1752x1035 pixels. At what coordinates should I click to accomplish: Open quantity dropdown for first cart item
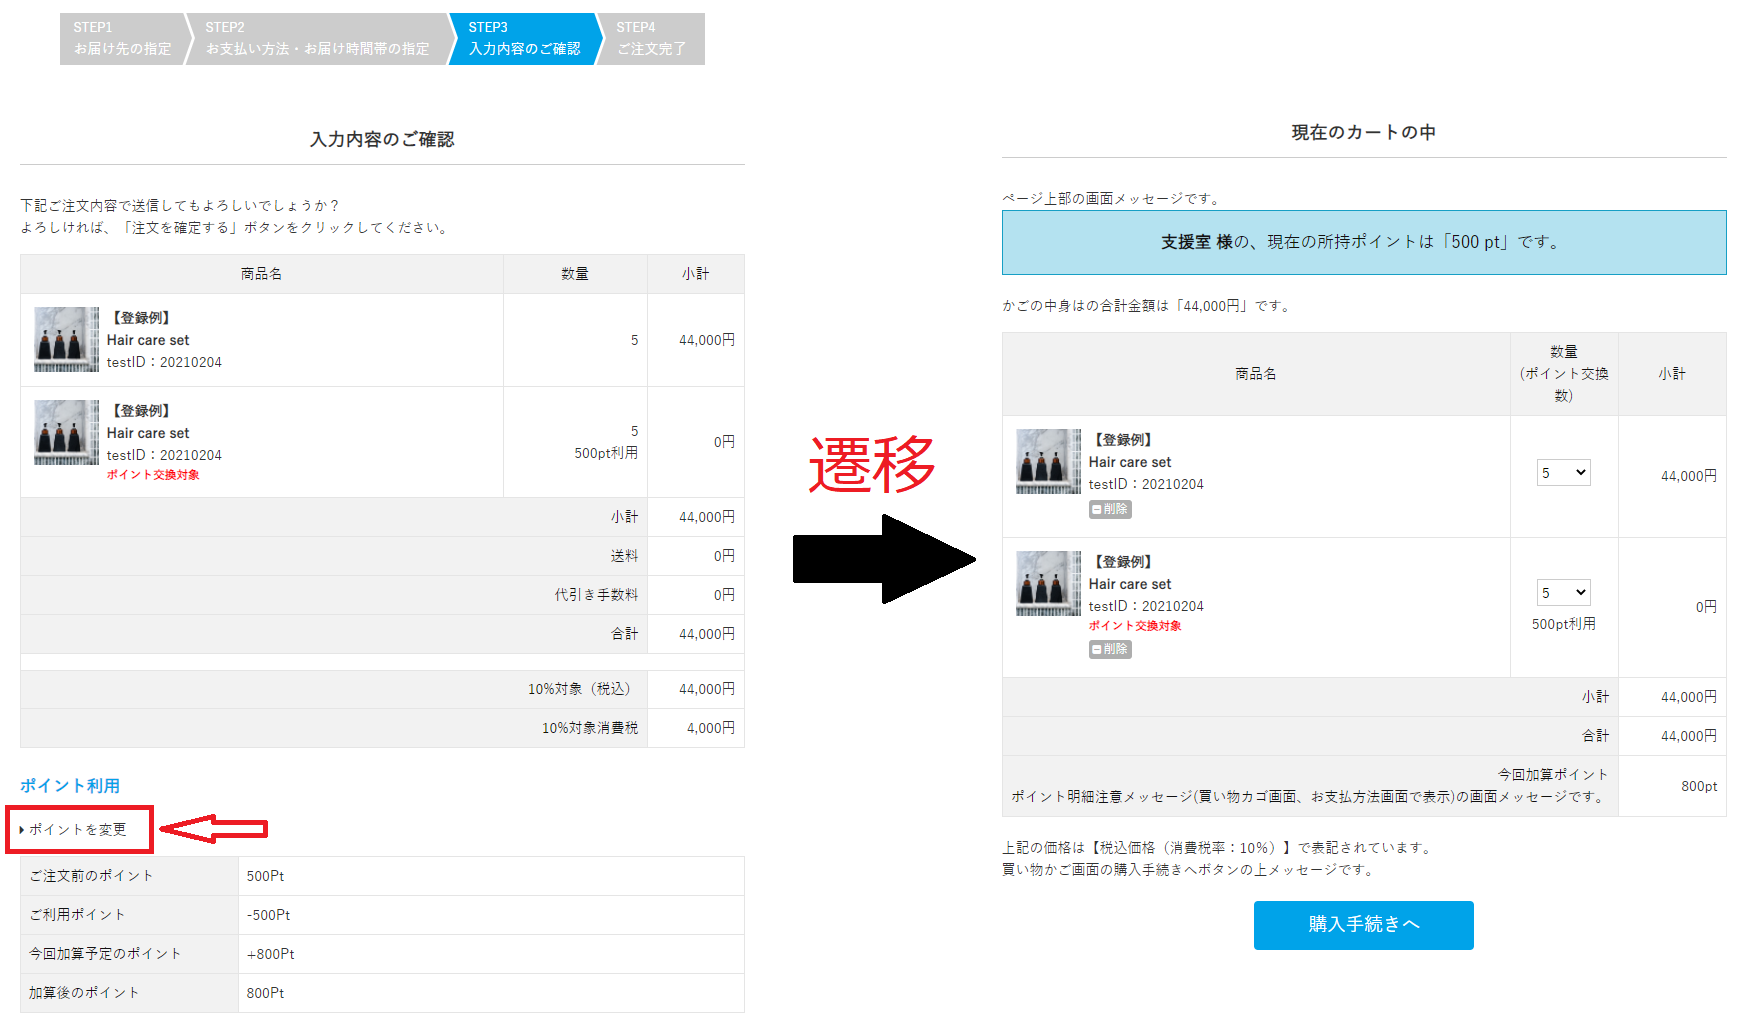click(1563, 473)
